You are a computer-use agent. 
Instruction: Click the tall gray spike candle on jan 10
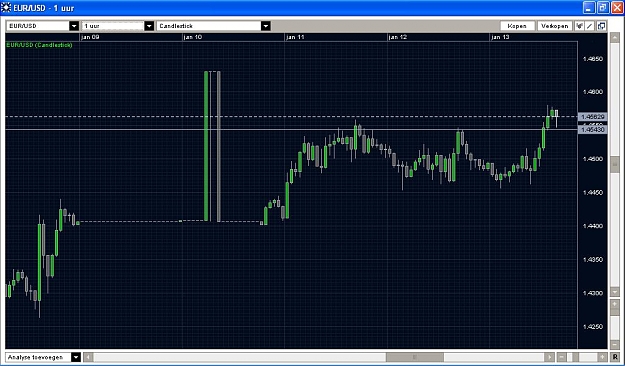(219, 146)
